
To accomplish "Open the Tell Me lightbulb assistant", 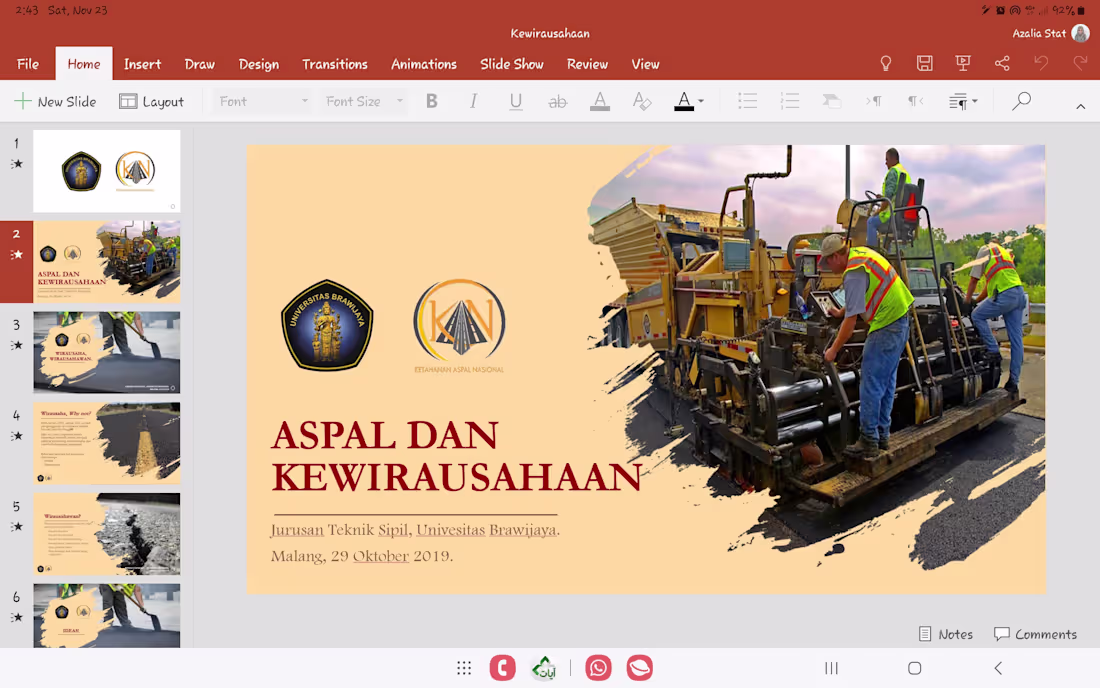I will click(x=886, y=62).
